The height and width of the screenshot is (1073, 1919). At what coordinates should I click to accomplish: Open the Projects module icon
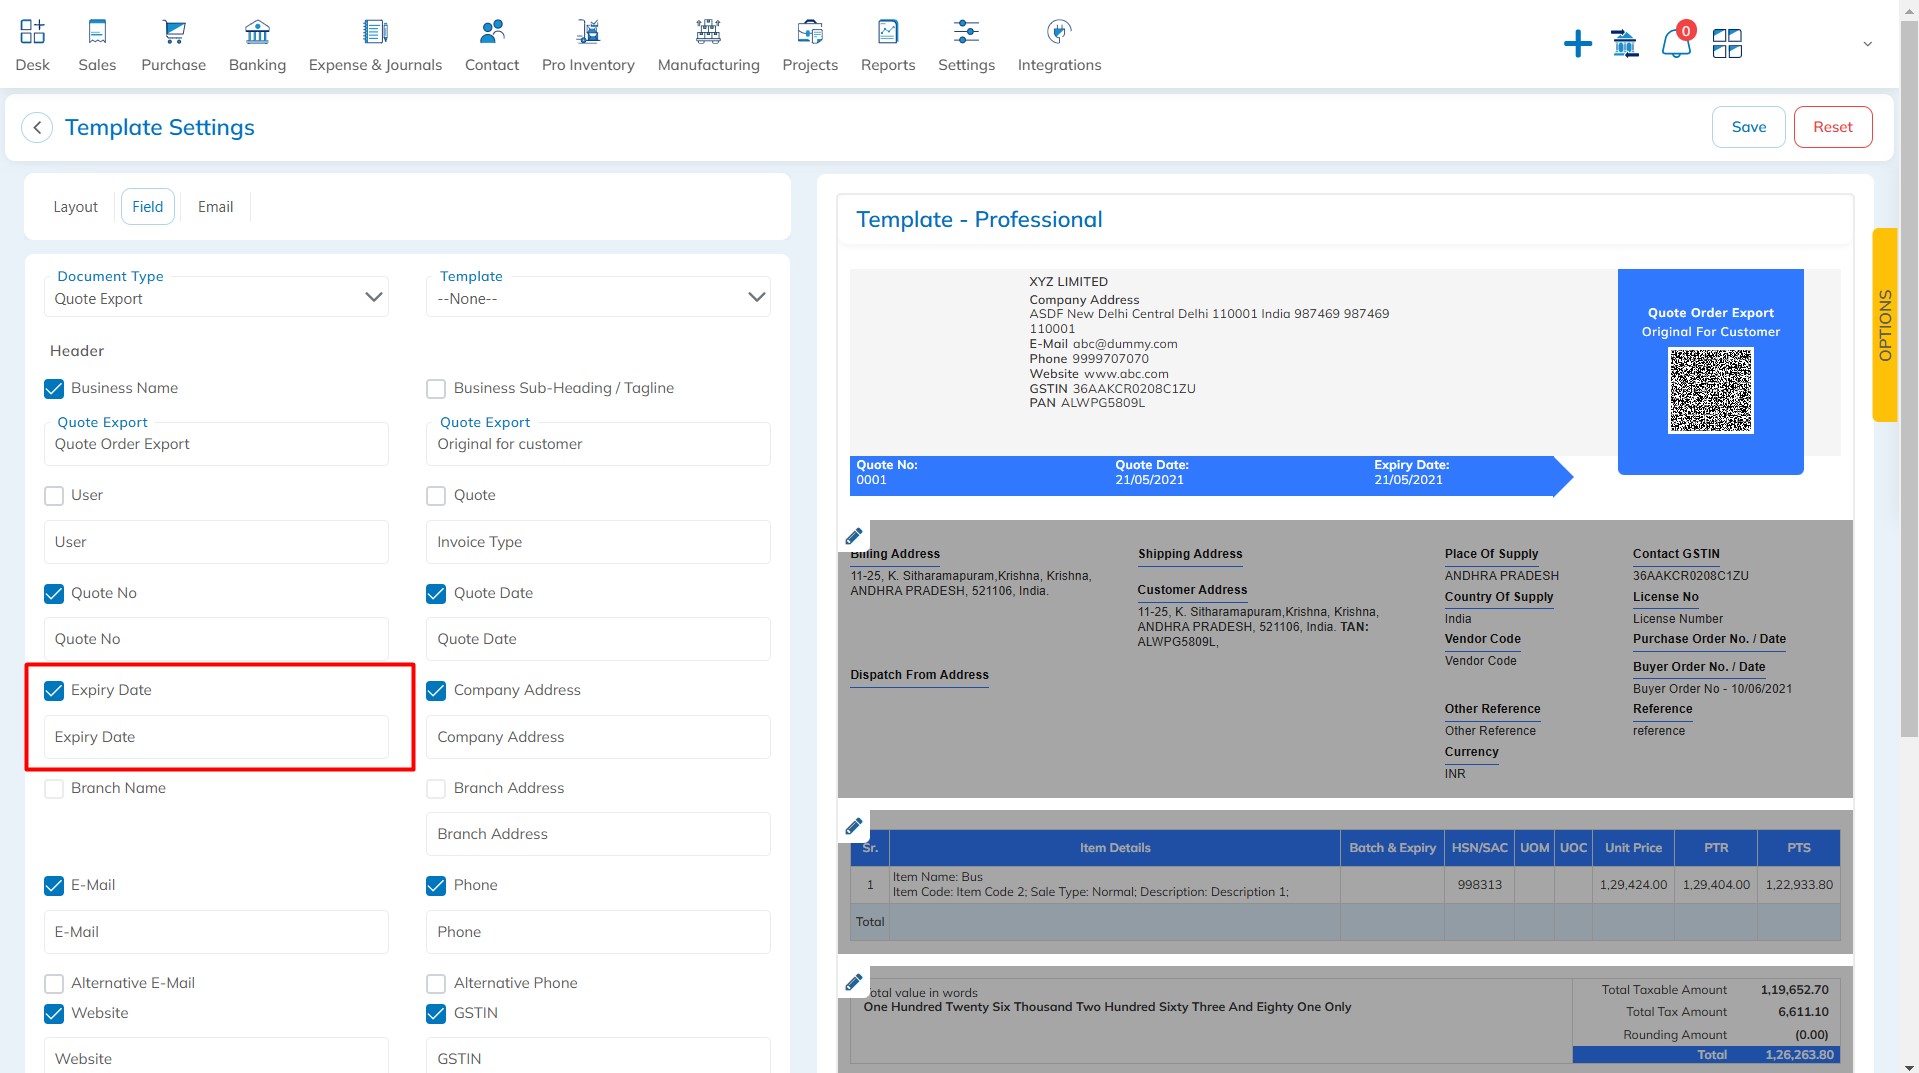(x=810, y=32)
